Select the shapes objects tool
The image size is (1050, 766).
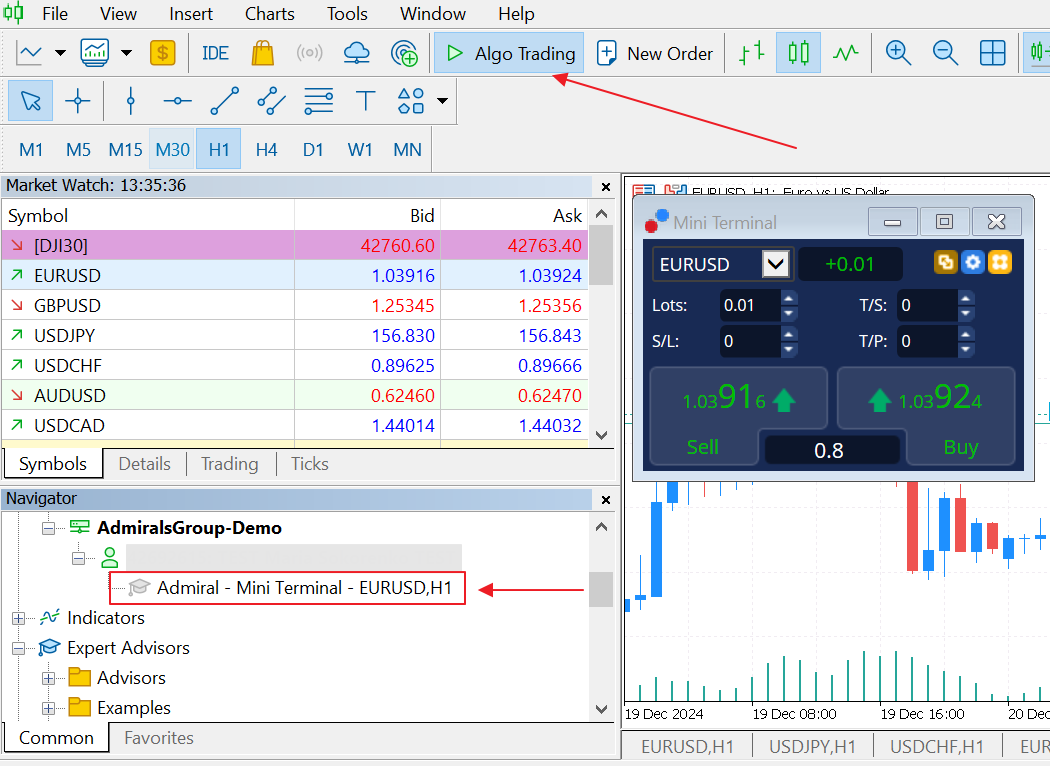click(x=410, y=101)
